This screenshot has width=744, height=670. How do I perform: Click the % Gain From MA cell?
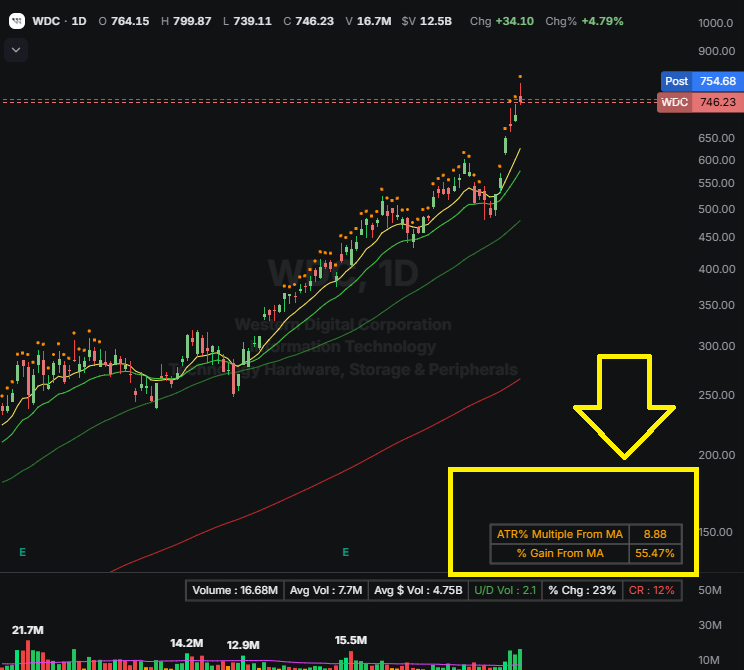coord(559,553)
